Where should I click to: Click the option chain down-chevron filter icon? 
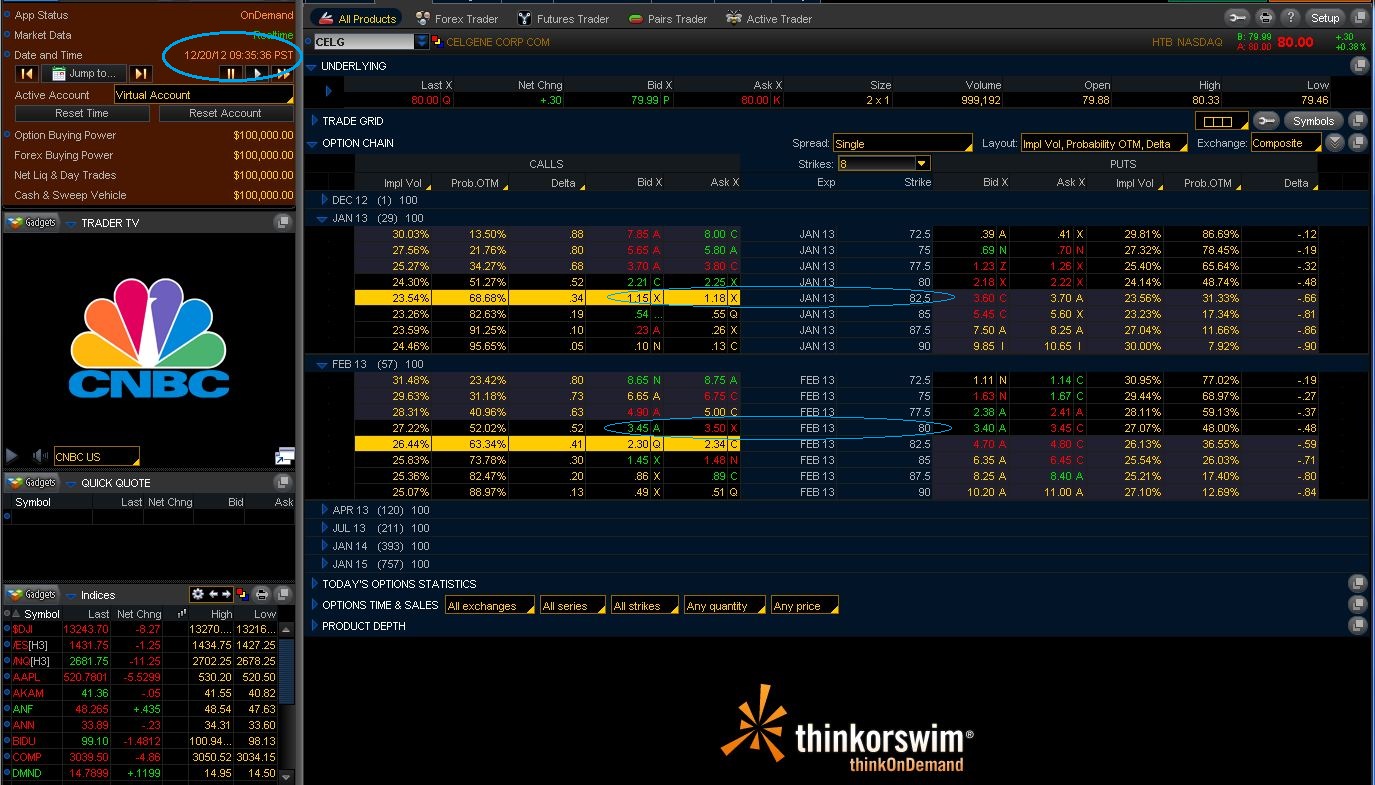(1336, 143)
